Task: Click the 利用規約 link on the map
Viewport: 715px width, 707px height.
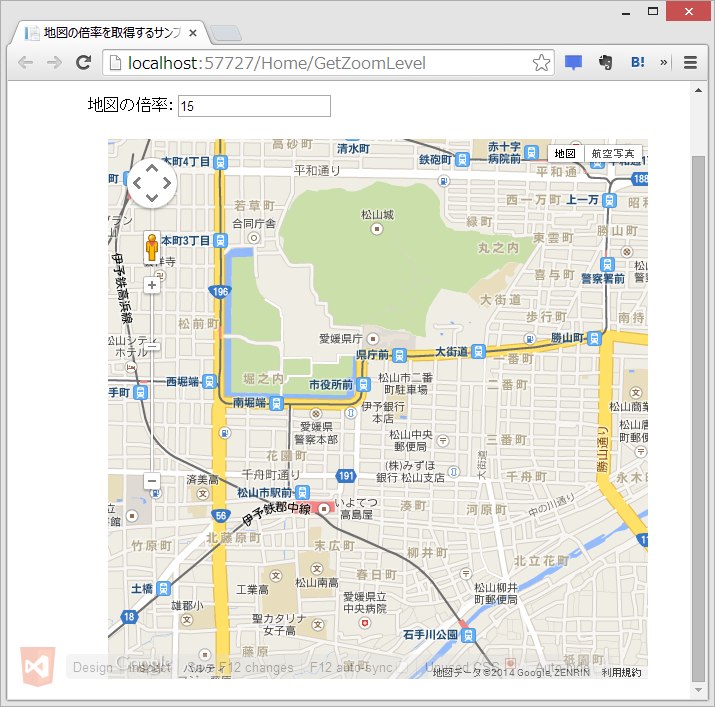Action: pos(621,672)
